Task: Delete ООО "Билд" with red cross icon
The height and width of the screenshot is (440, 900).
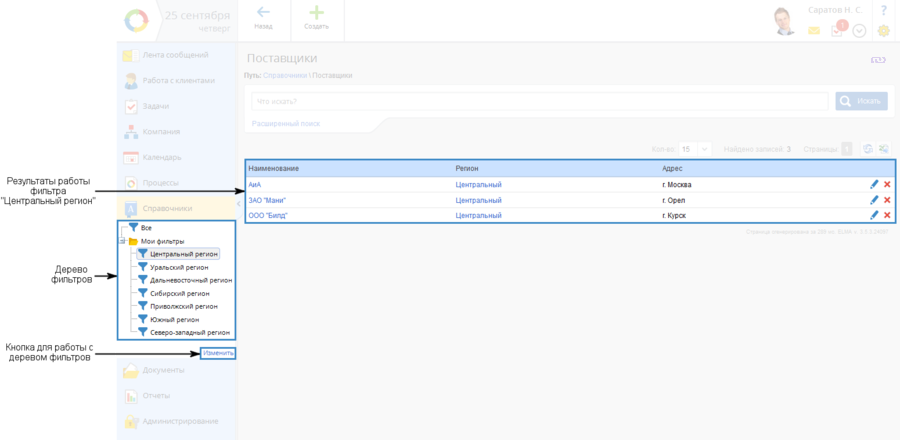Action: 887,215
